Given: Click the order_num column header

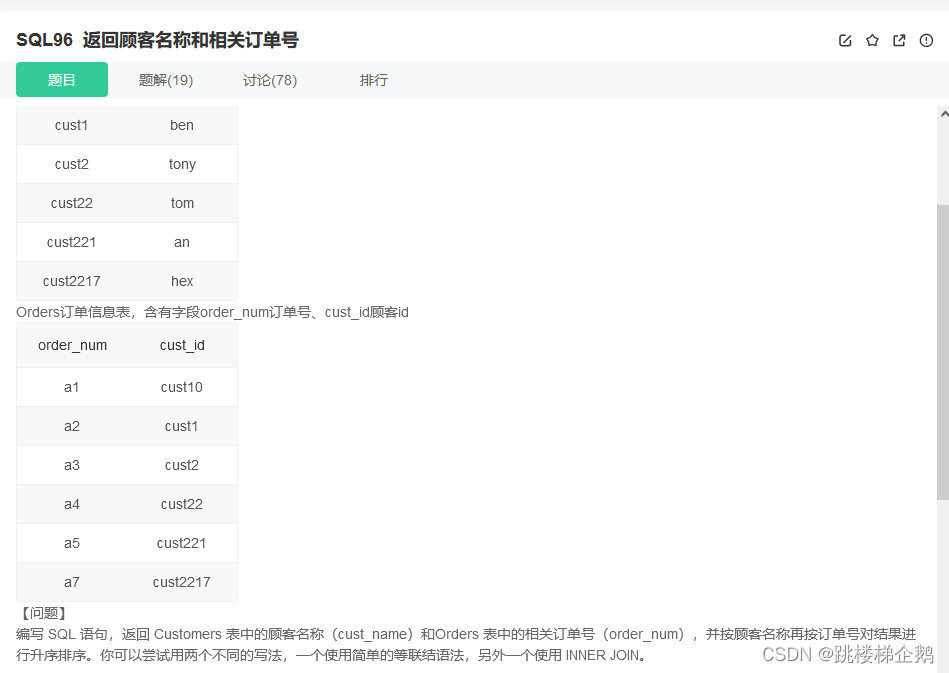Looking at the screenshot, I should click(x=72, y=345).
